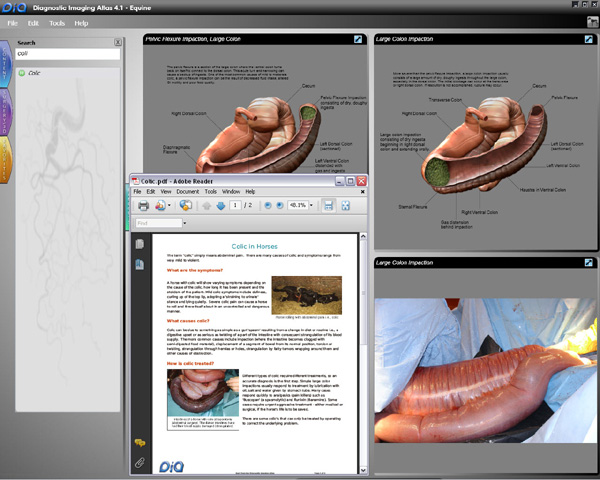This screenshot has width=600, height=480.
Task: Click 'What are the symptoms?' heading
Action: point(194,270)
